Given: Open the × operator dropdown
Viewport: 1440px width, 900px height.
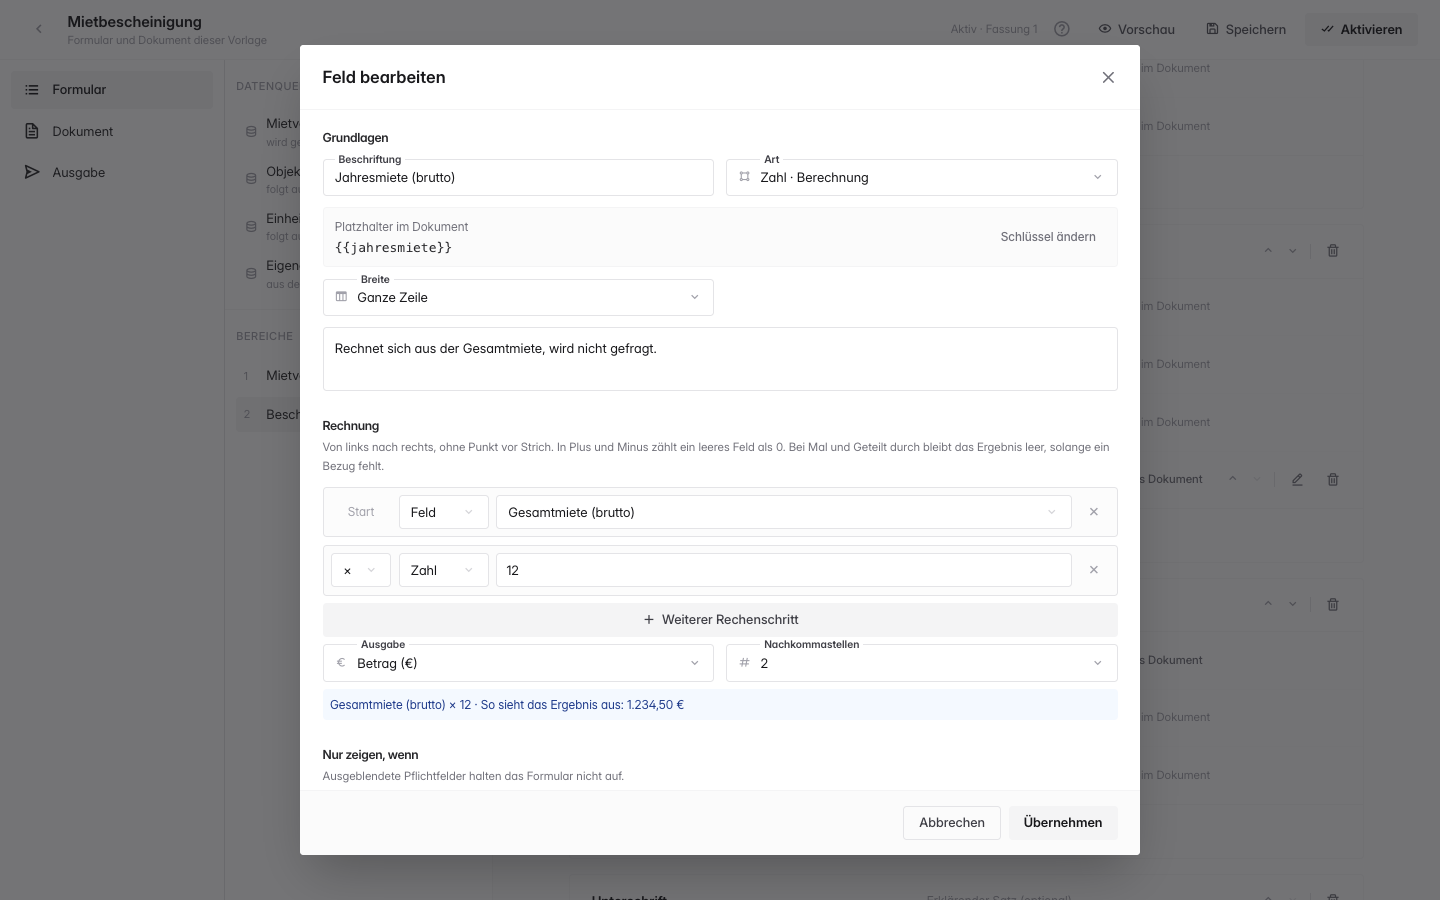Looking at the screenshot, I should 360,570.
